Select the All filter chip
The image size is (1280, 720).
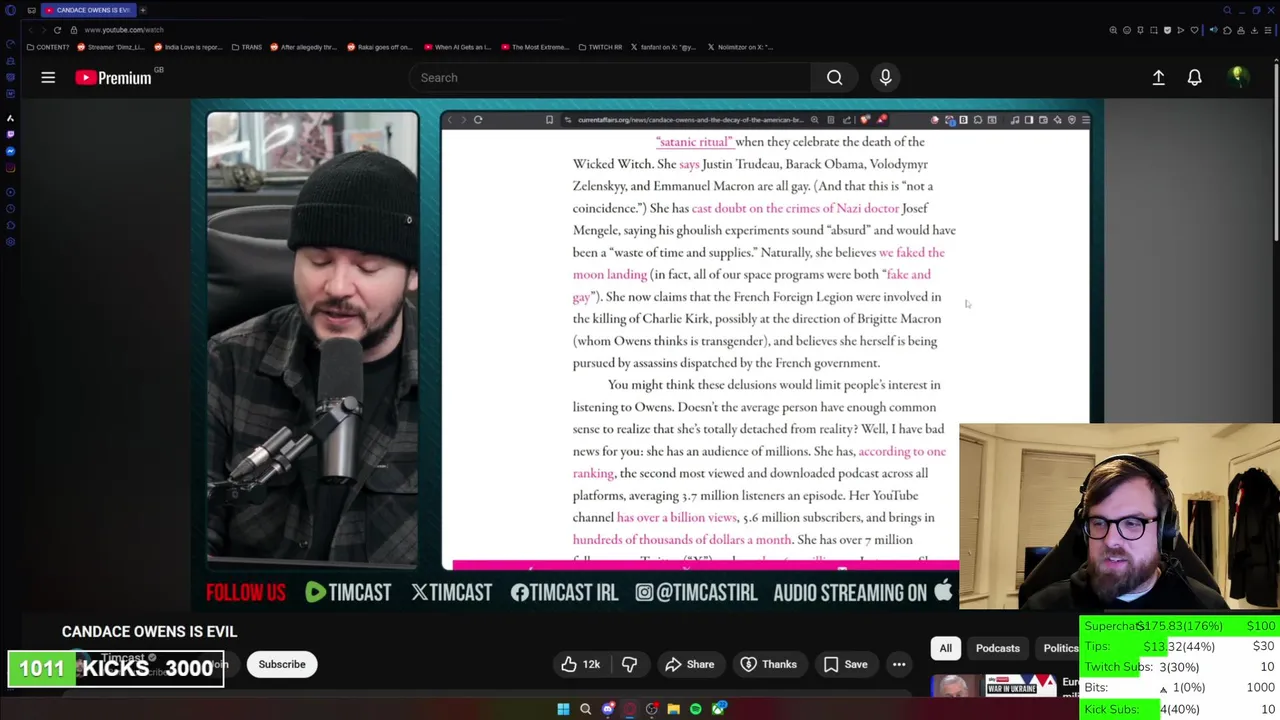[945, 648]
